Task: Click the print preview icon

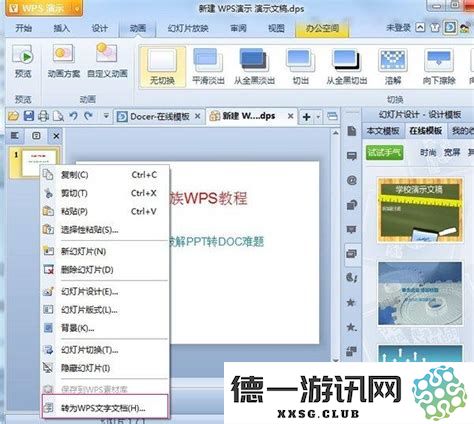Action: tap(58, 116)
